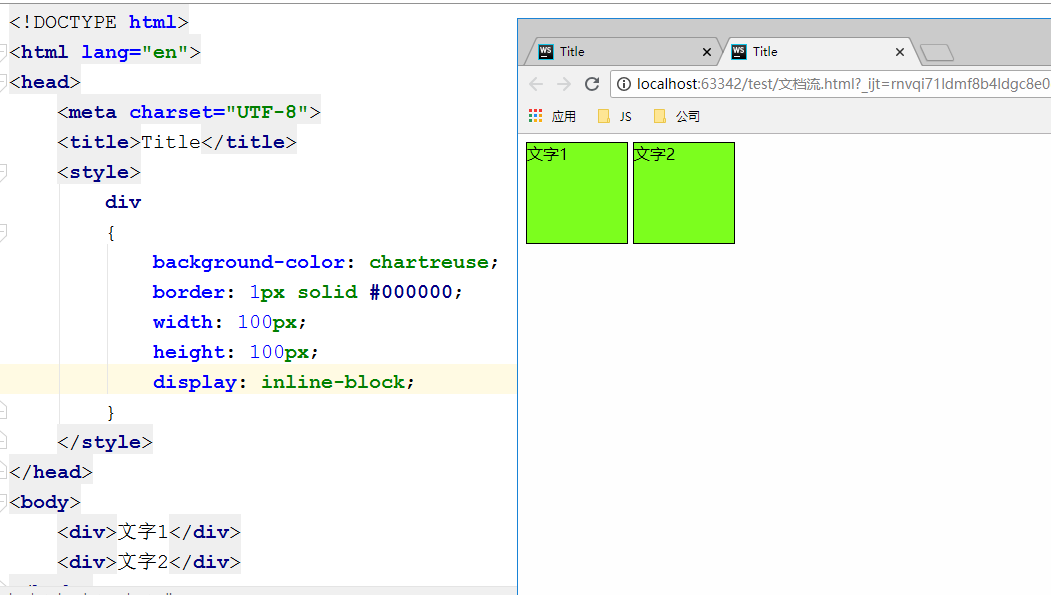The image size is (1051, 595).
Task: Click the lang="en" attribute
Action: 135,52
